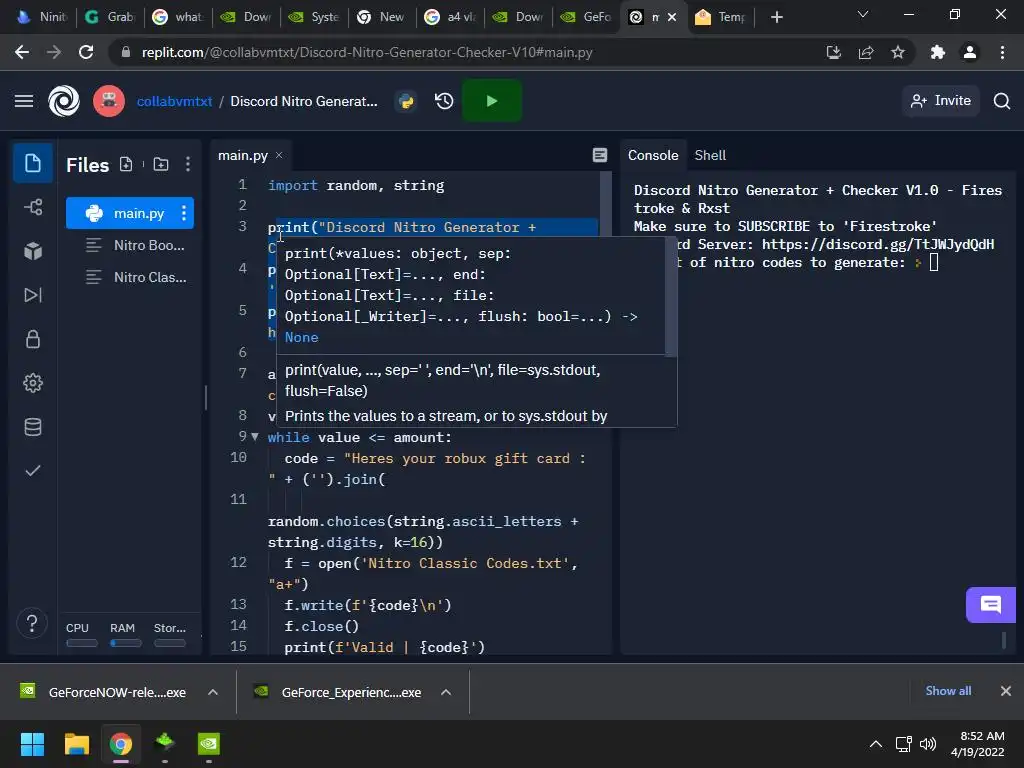Close the downloads bar
The width and height of the screenshot is (1024, 768).
[1006, 690]
